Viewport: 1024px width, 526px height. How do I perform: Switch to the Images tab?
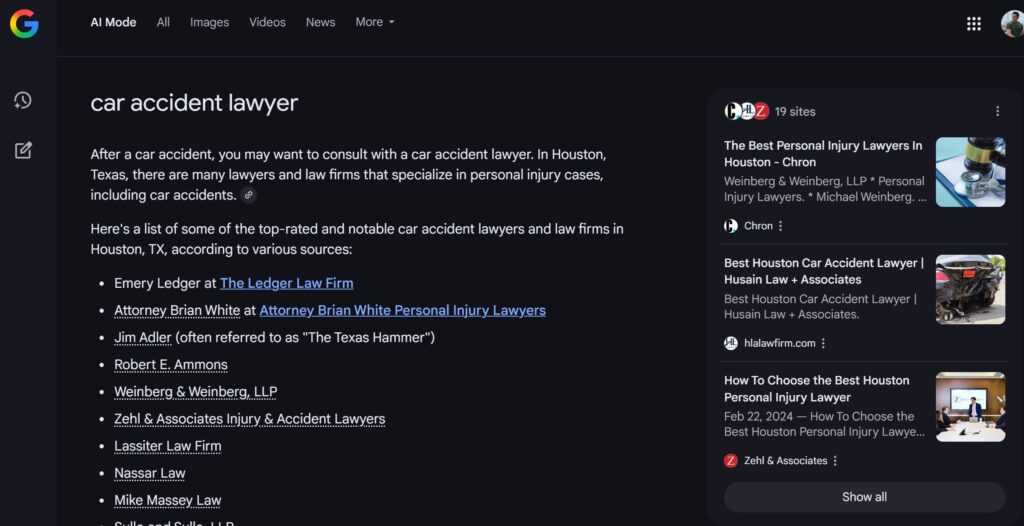pyautogui.click(x=210, y=22)
